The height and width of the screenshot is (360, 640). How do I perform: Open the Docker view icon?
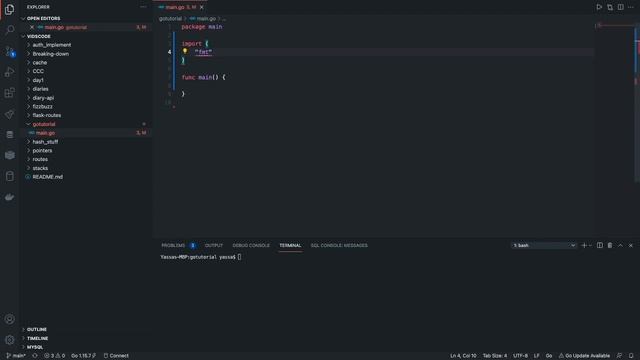click(x=9, y=197)
